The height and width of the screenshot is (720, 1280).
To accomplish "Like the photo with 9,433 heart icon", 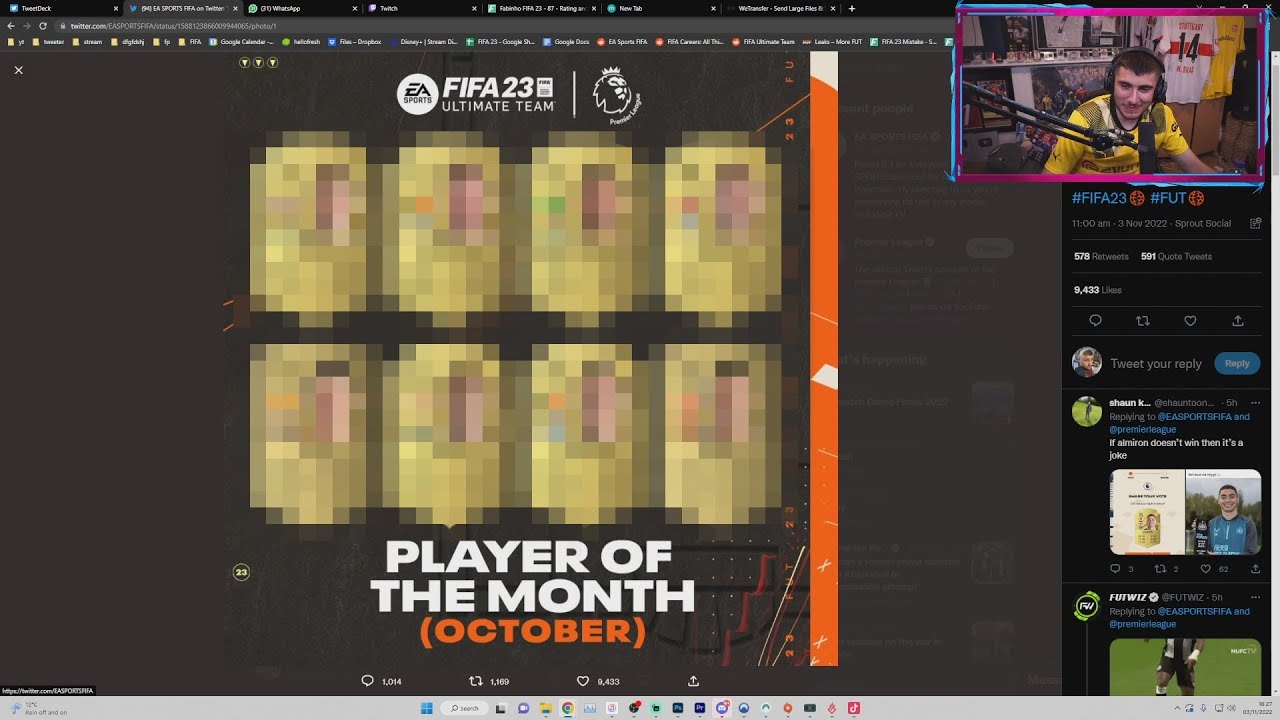I will tap(583, 681).
